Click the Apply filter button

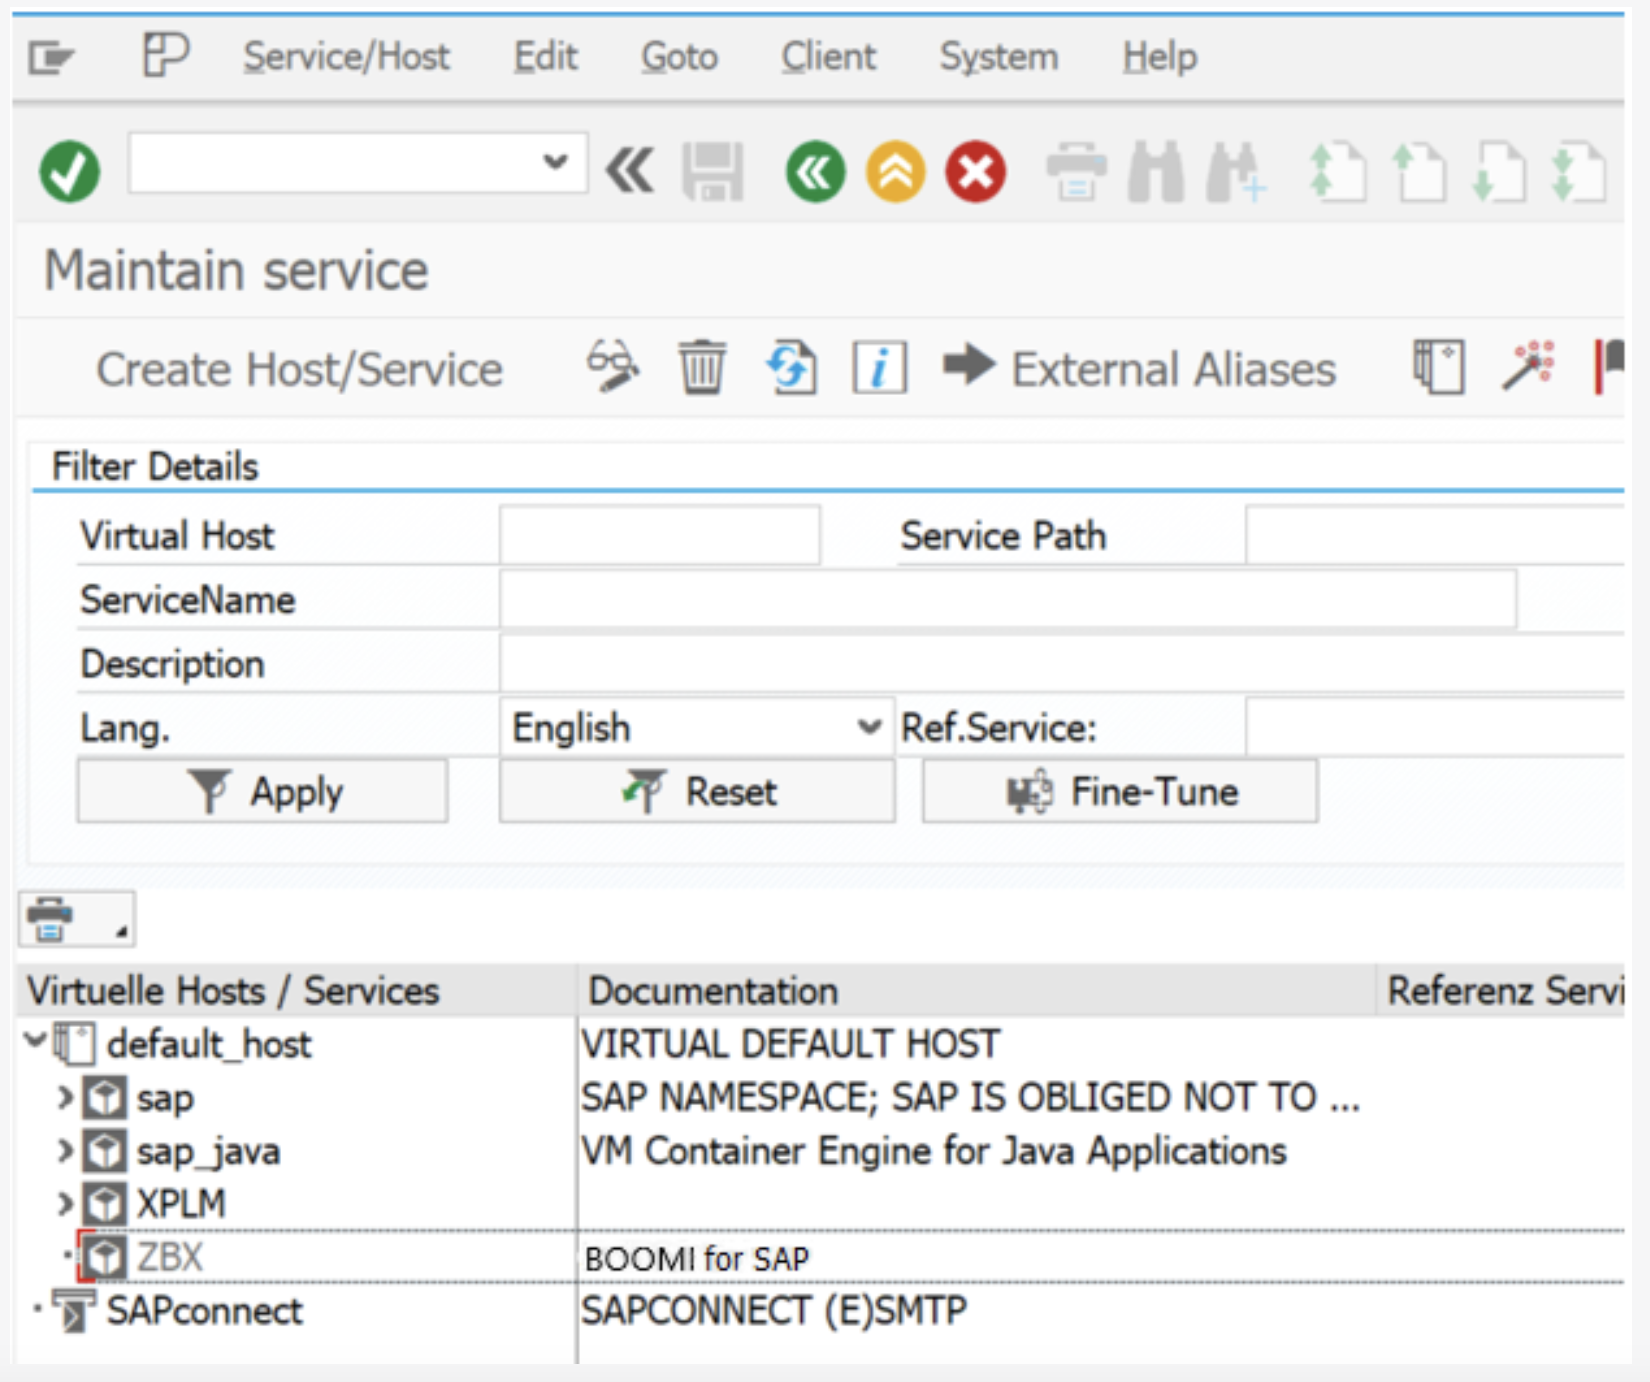263,791
